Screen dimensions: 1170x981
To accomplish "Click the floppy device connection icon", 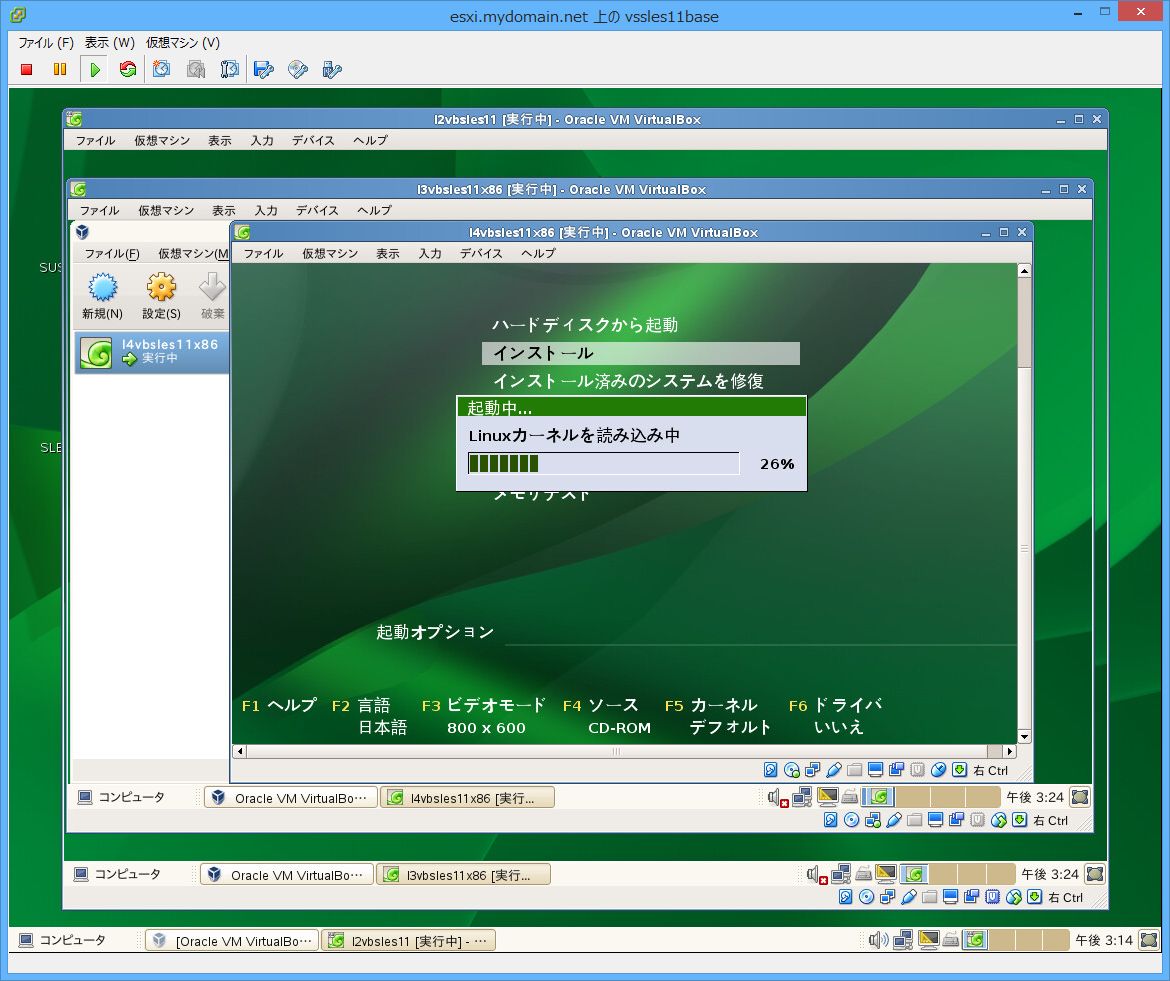I will point(264,69).
